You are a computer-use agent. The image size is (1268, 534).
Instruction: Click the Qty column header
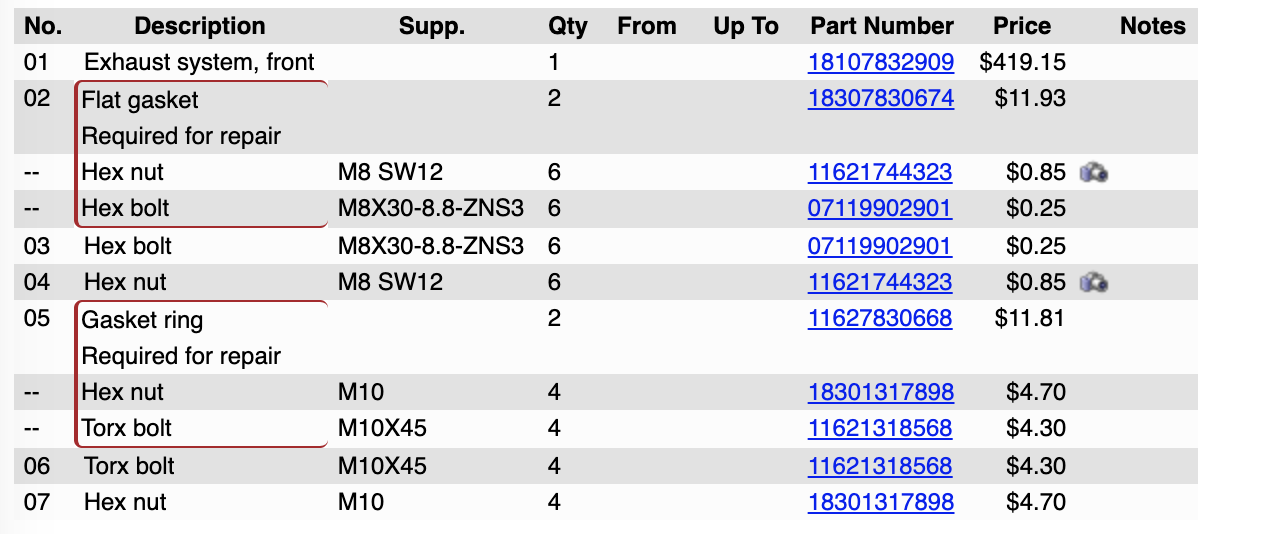pos(567,26)
